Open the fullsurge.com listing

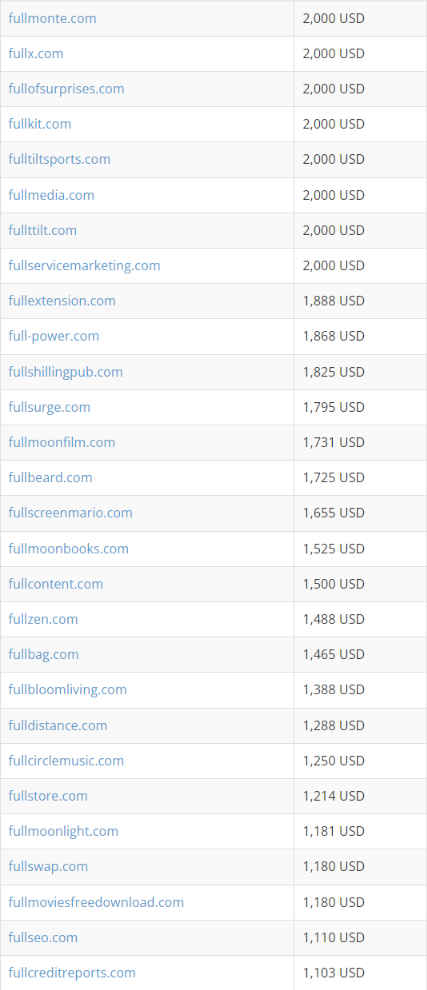(x=49, y=407)
